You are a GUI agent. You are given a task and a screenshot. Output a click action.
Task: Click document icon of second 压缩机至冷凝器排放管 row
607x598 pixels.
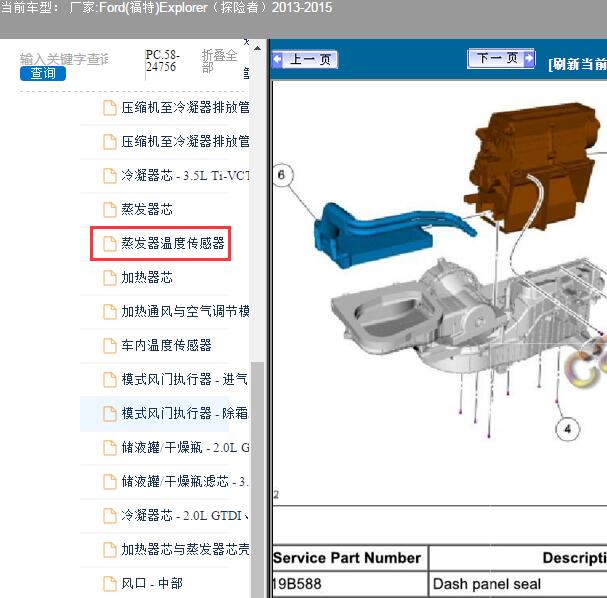(110, 142)
